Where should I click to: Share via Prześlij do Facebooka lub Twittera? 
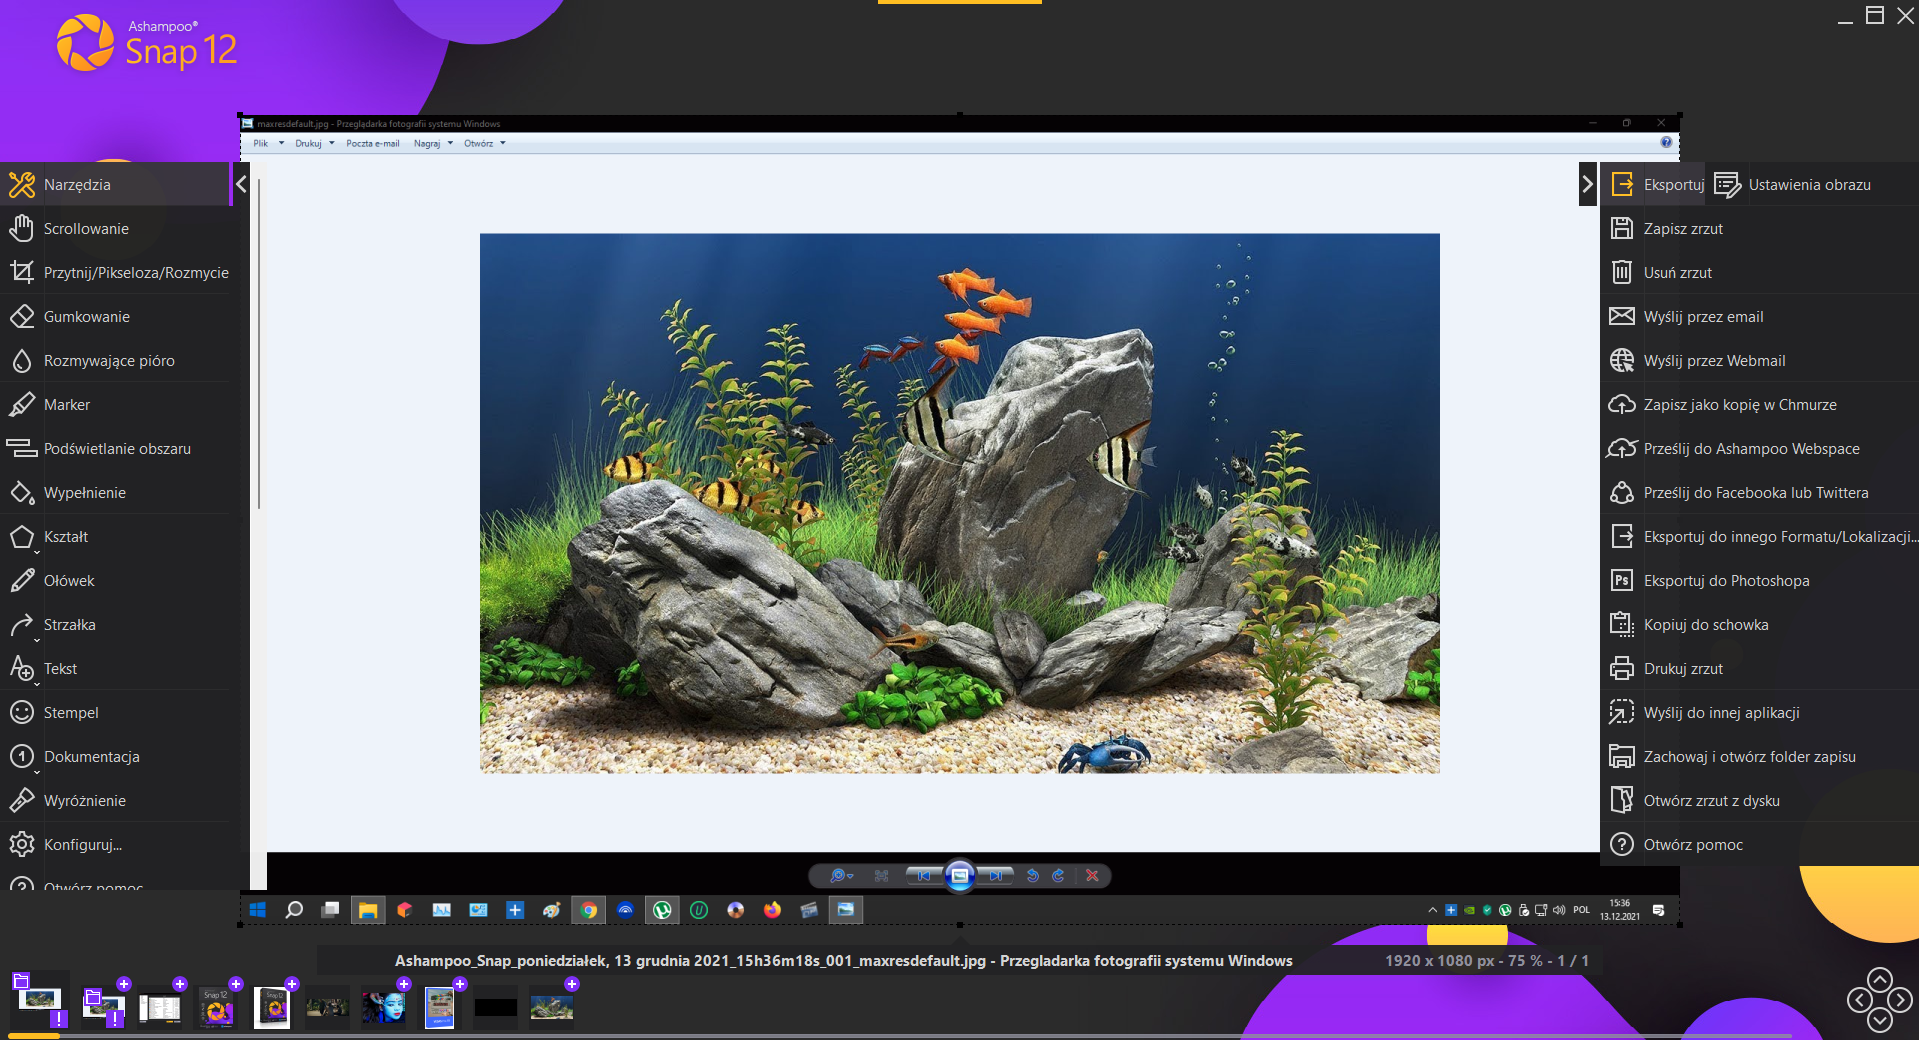(x=1760, y=493)
